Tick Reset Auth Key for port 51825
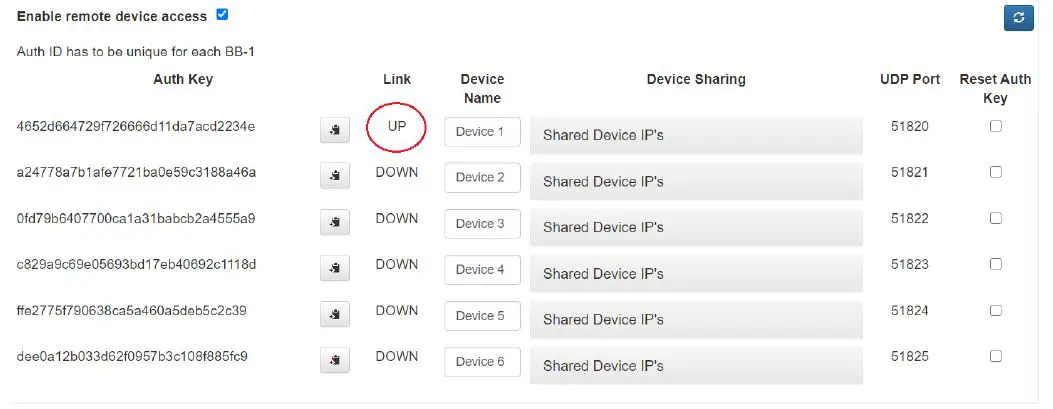This screenshot has width=1053, height=409. coord(995,356)
